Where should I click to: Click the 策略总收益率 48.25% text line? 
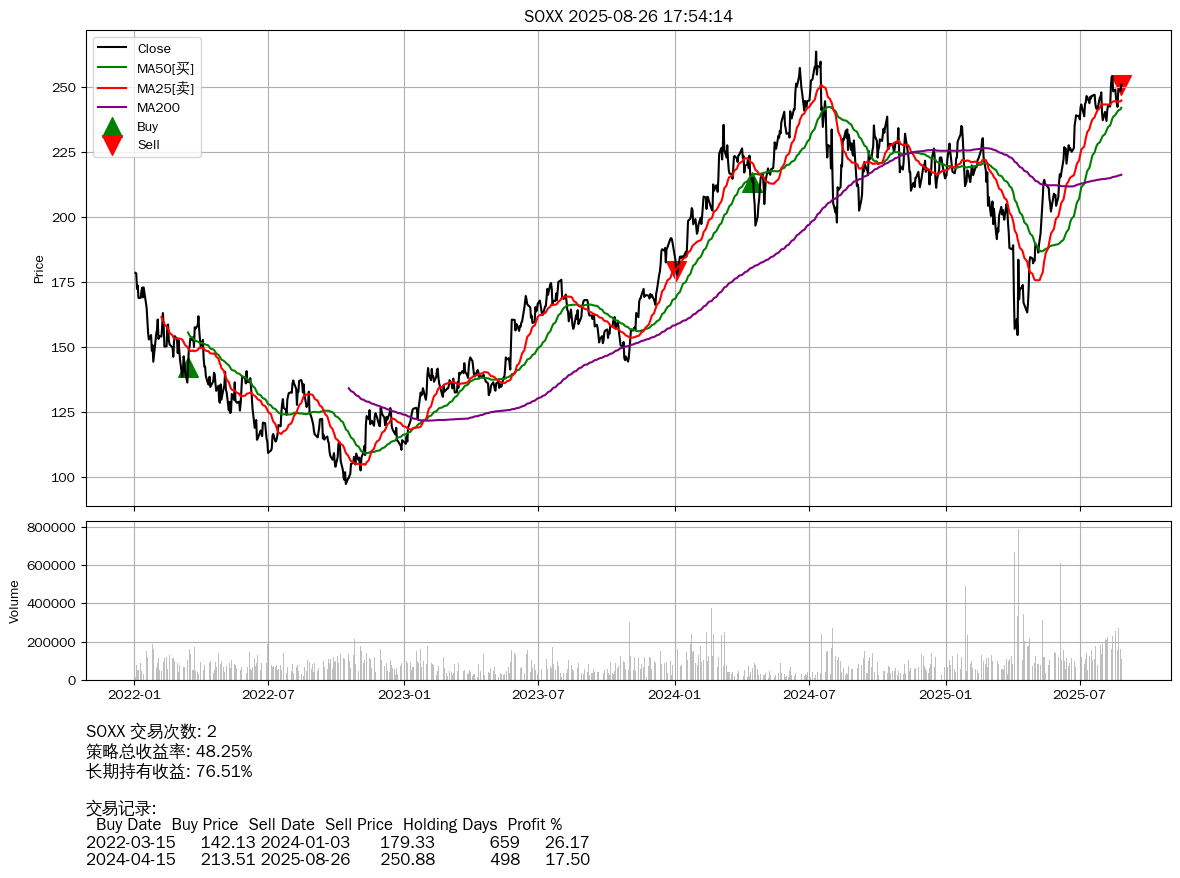[169, 751]
